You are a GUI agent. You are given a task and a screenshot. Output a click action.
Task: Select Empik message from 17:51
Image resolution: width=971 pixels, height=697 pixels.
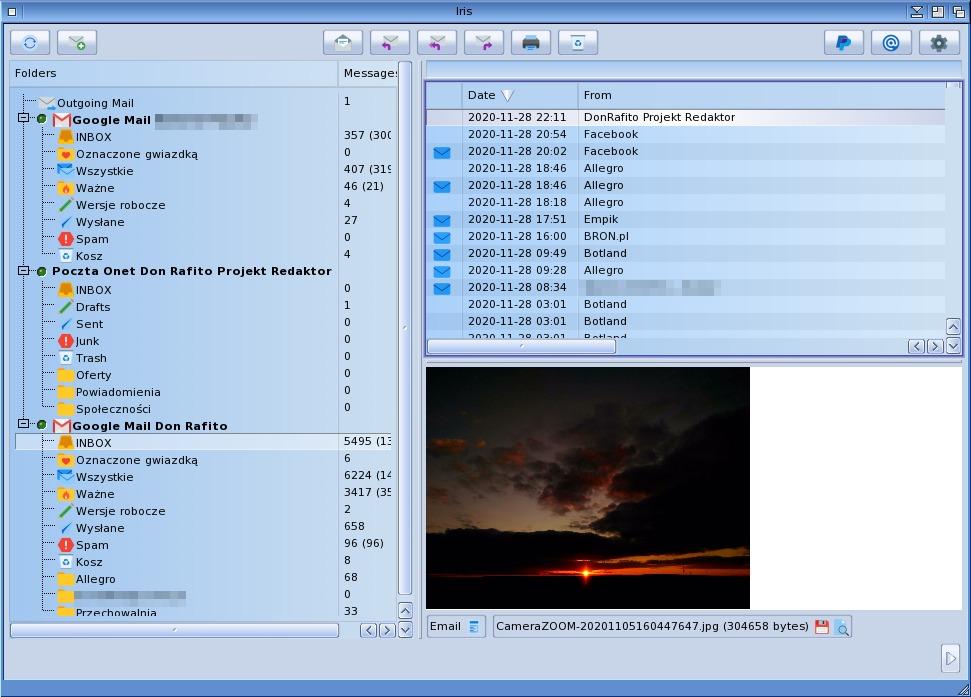686,220
